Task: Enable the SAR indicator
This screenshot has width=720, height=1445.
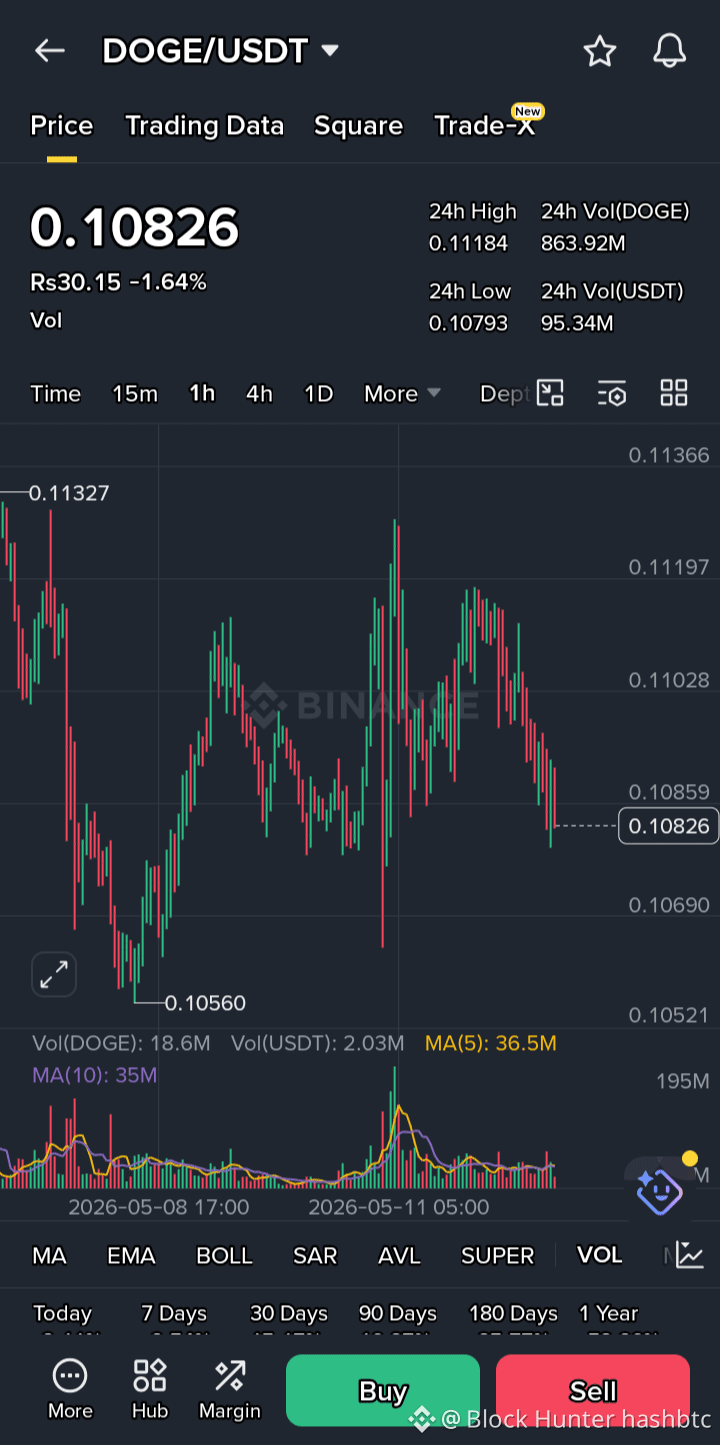Action: pos(315,1255)
